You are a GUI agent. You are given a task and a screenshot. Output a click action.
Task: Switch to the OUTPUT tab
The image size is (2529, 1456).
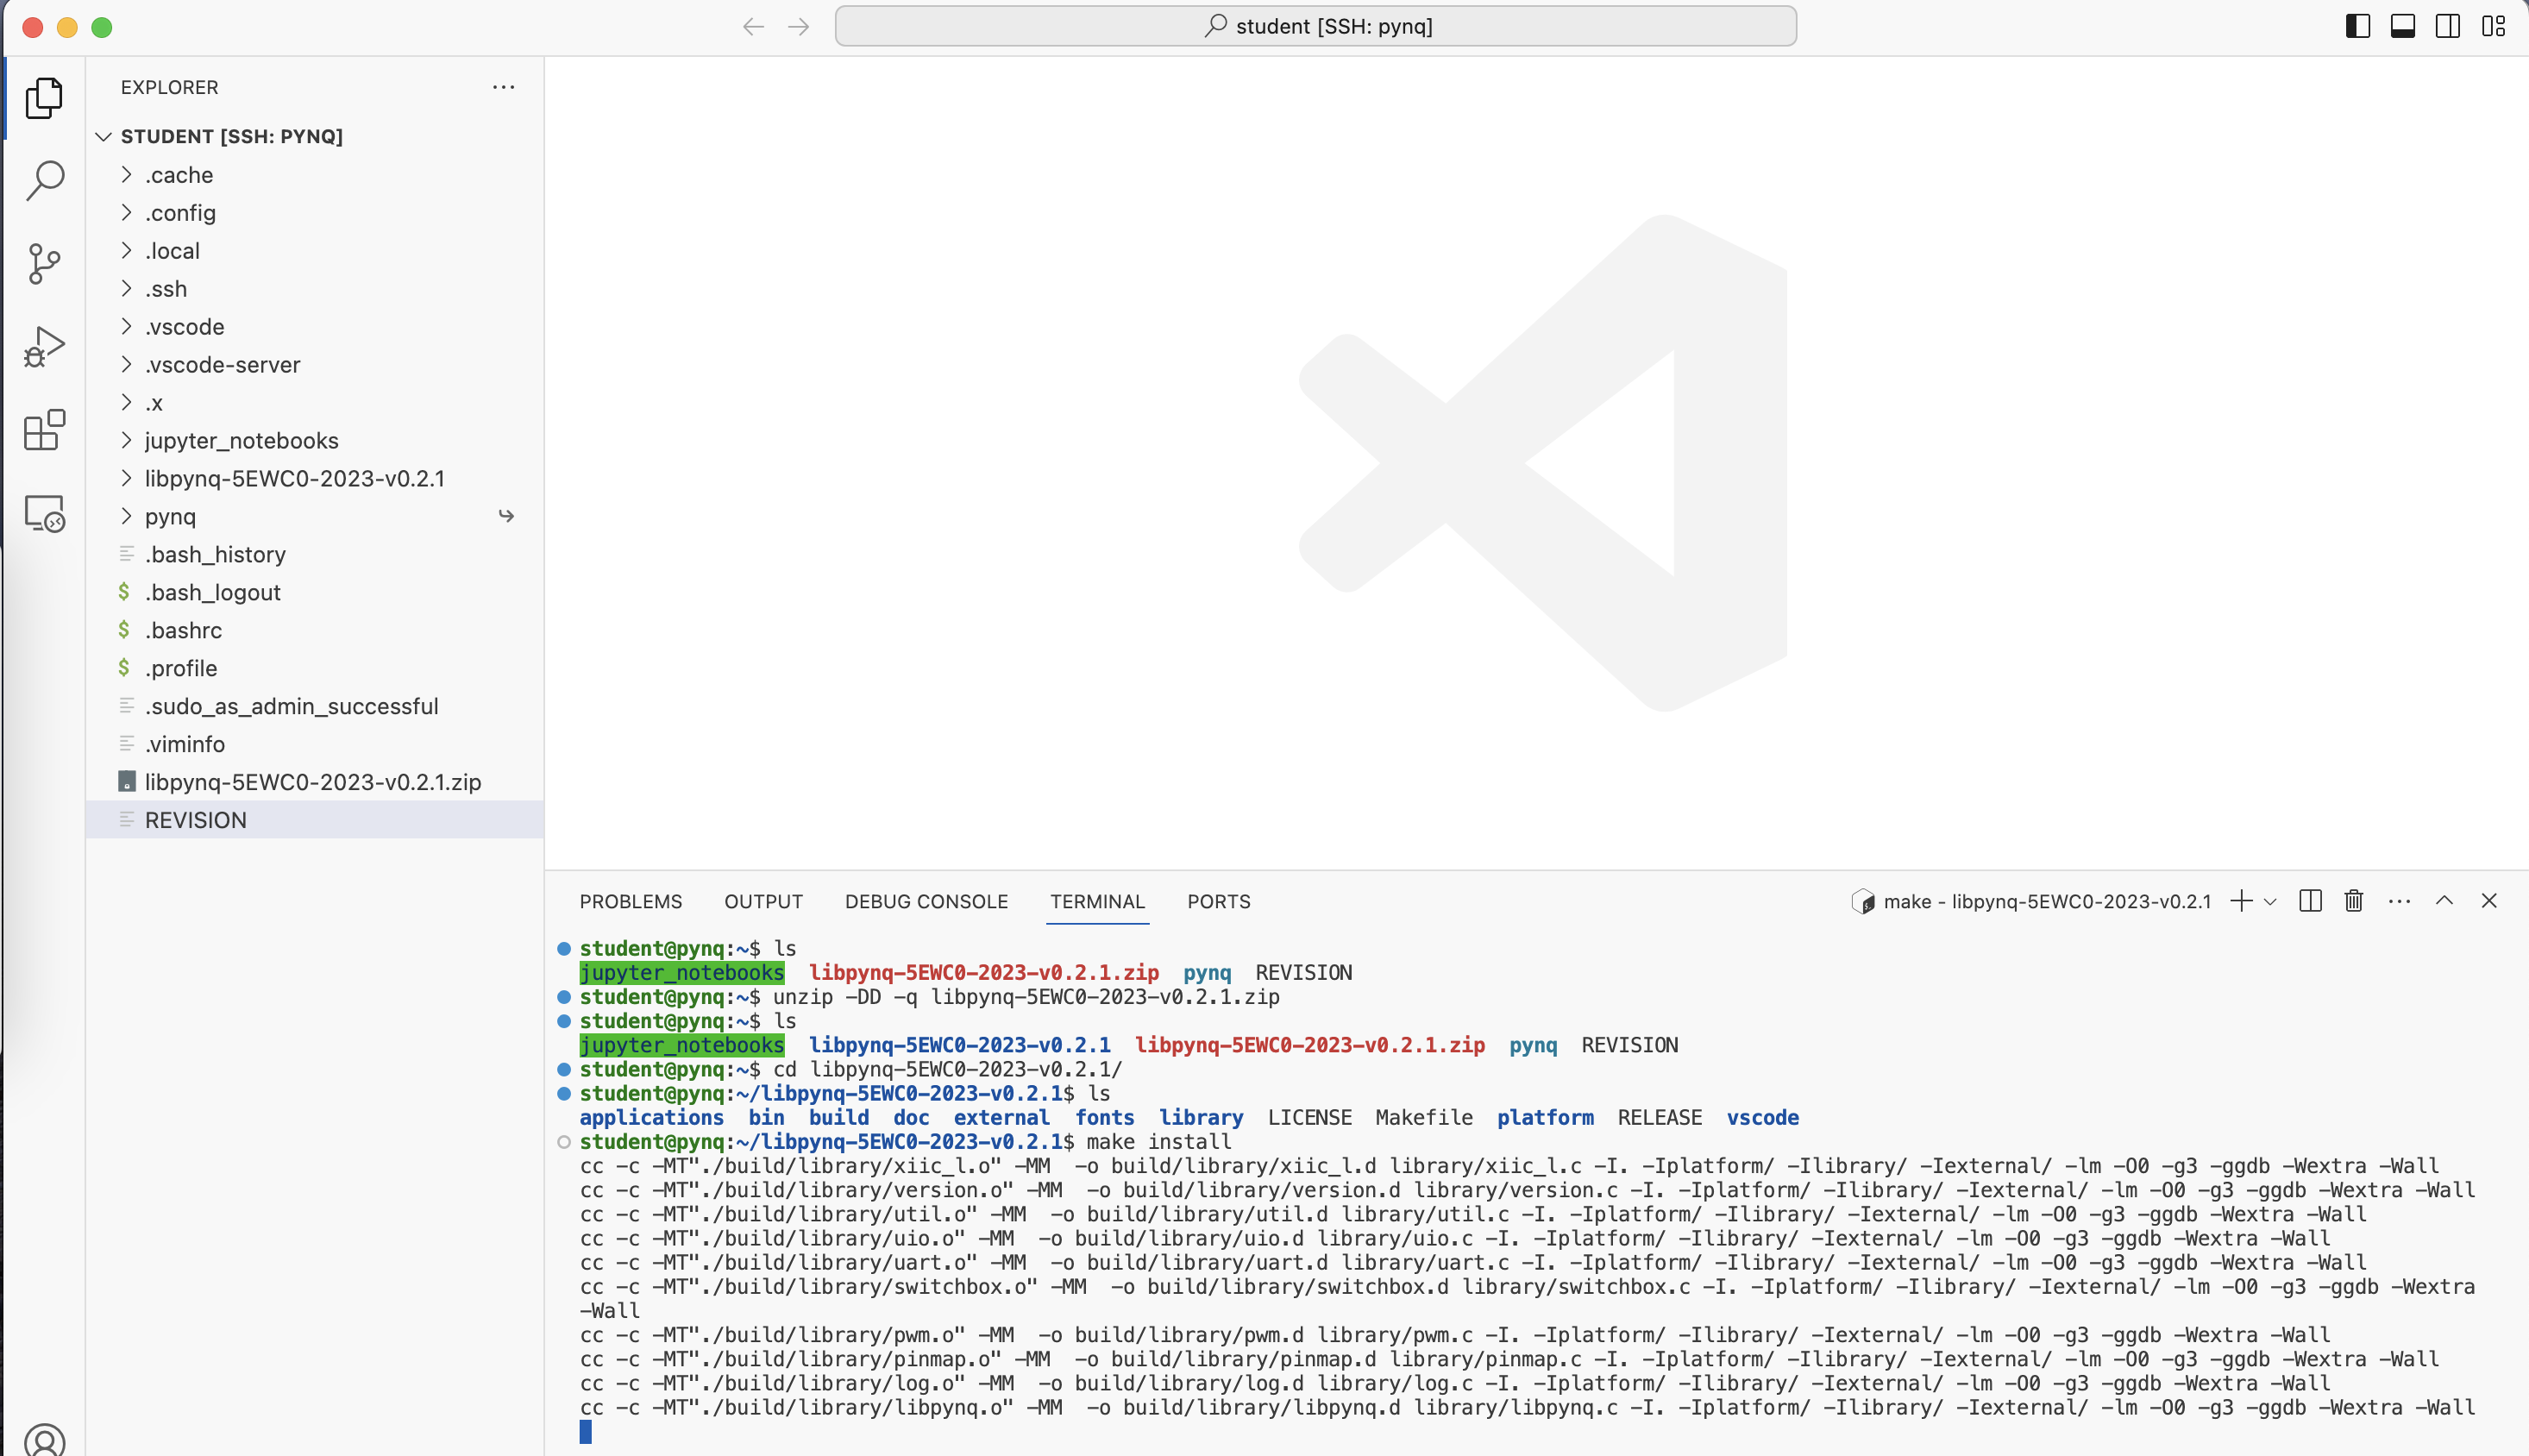click(x=764, y=902)
